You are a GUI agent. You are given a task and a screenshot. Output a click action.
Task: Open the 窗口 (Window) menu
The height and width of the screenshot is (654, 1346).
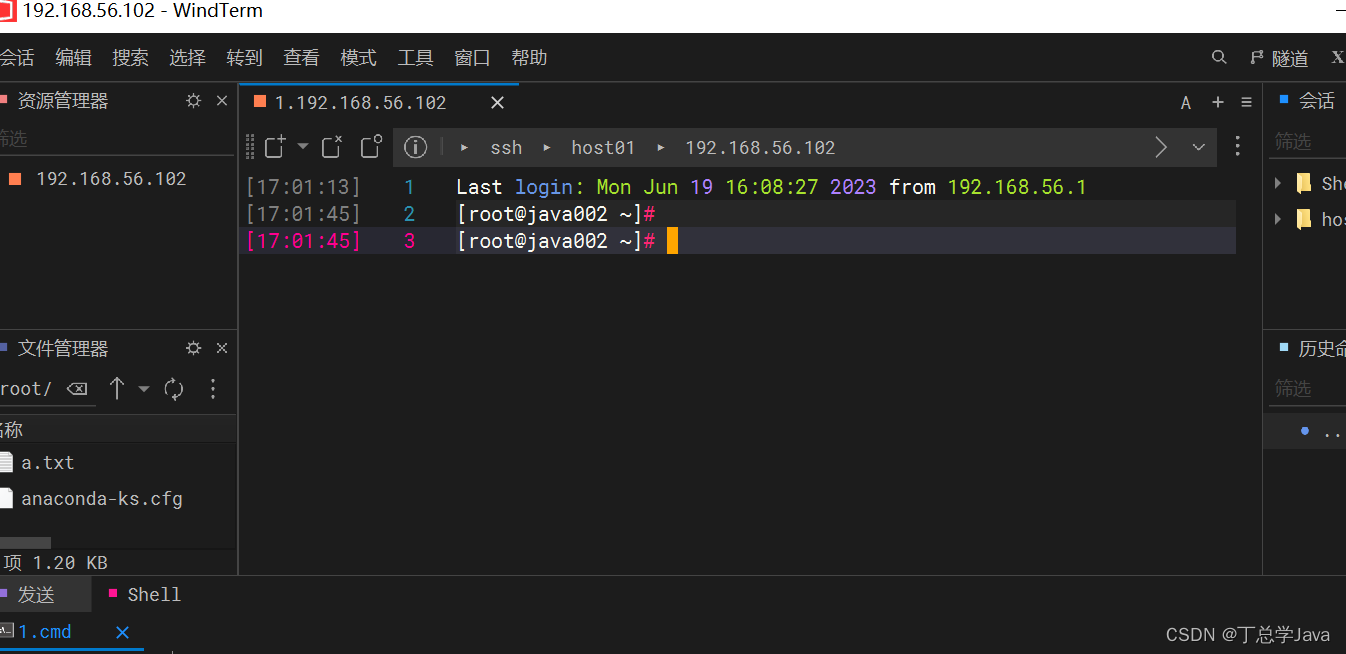[472, 58]
